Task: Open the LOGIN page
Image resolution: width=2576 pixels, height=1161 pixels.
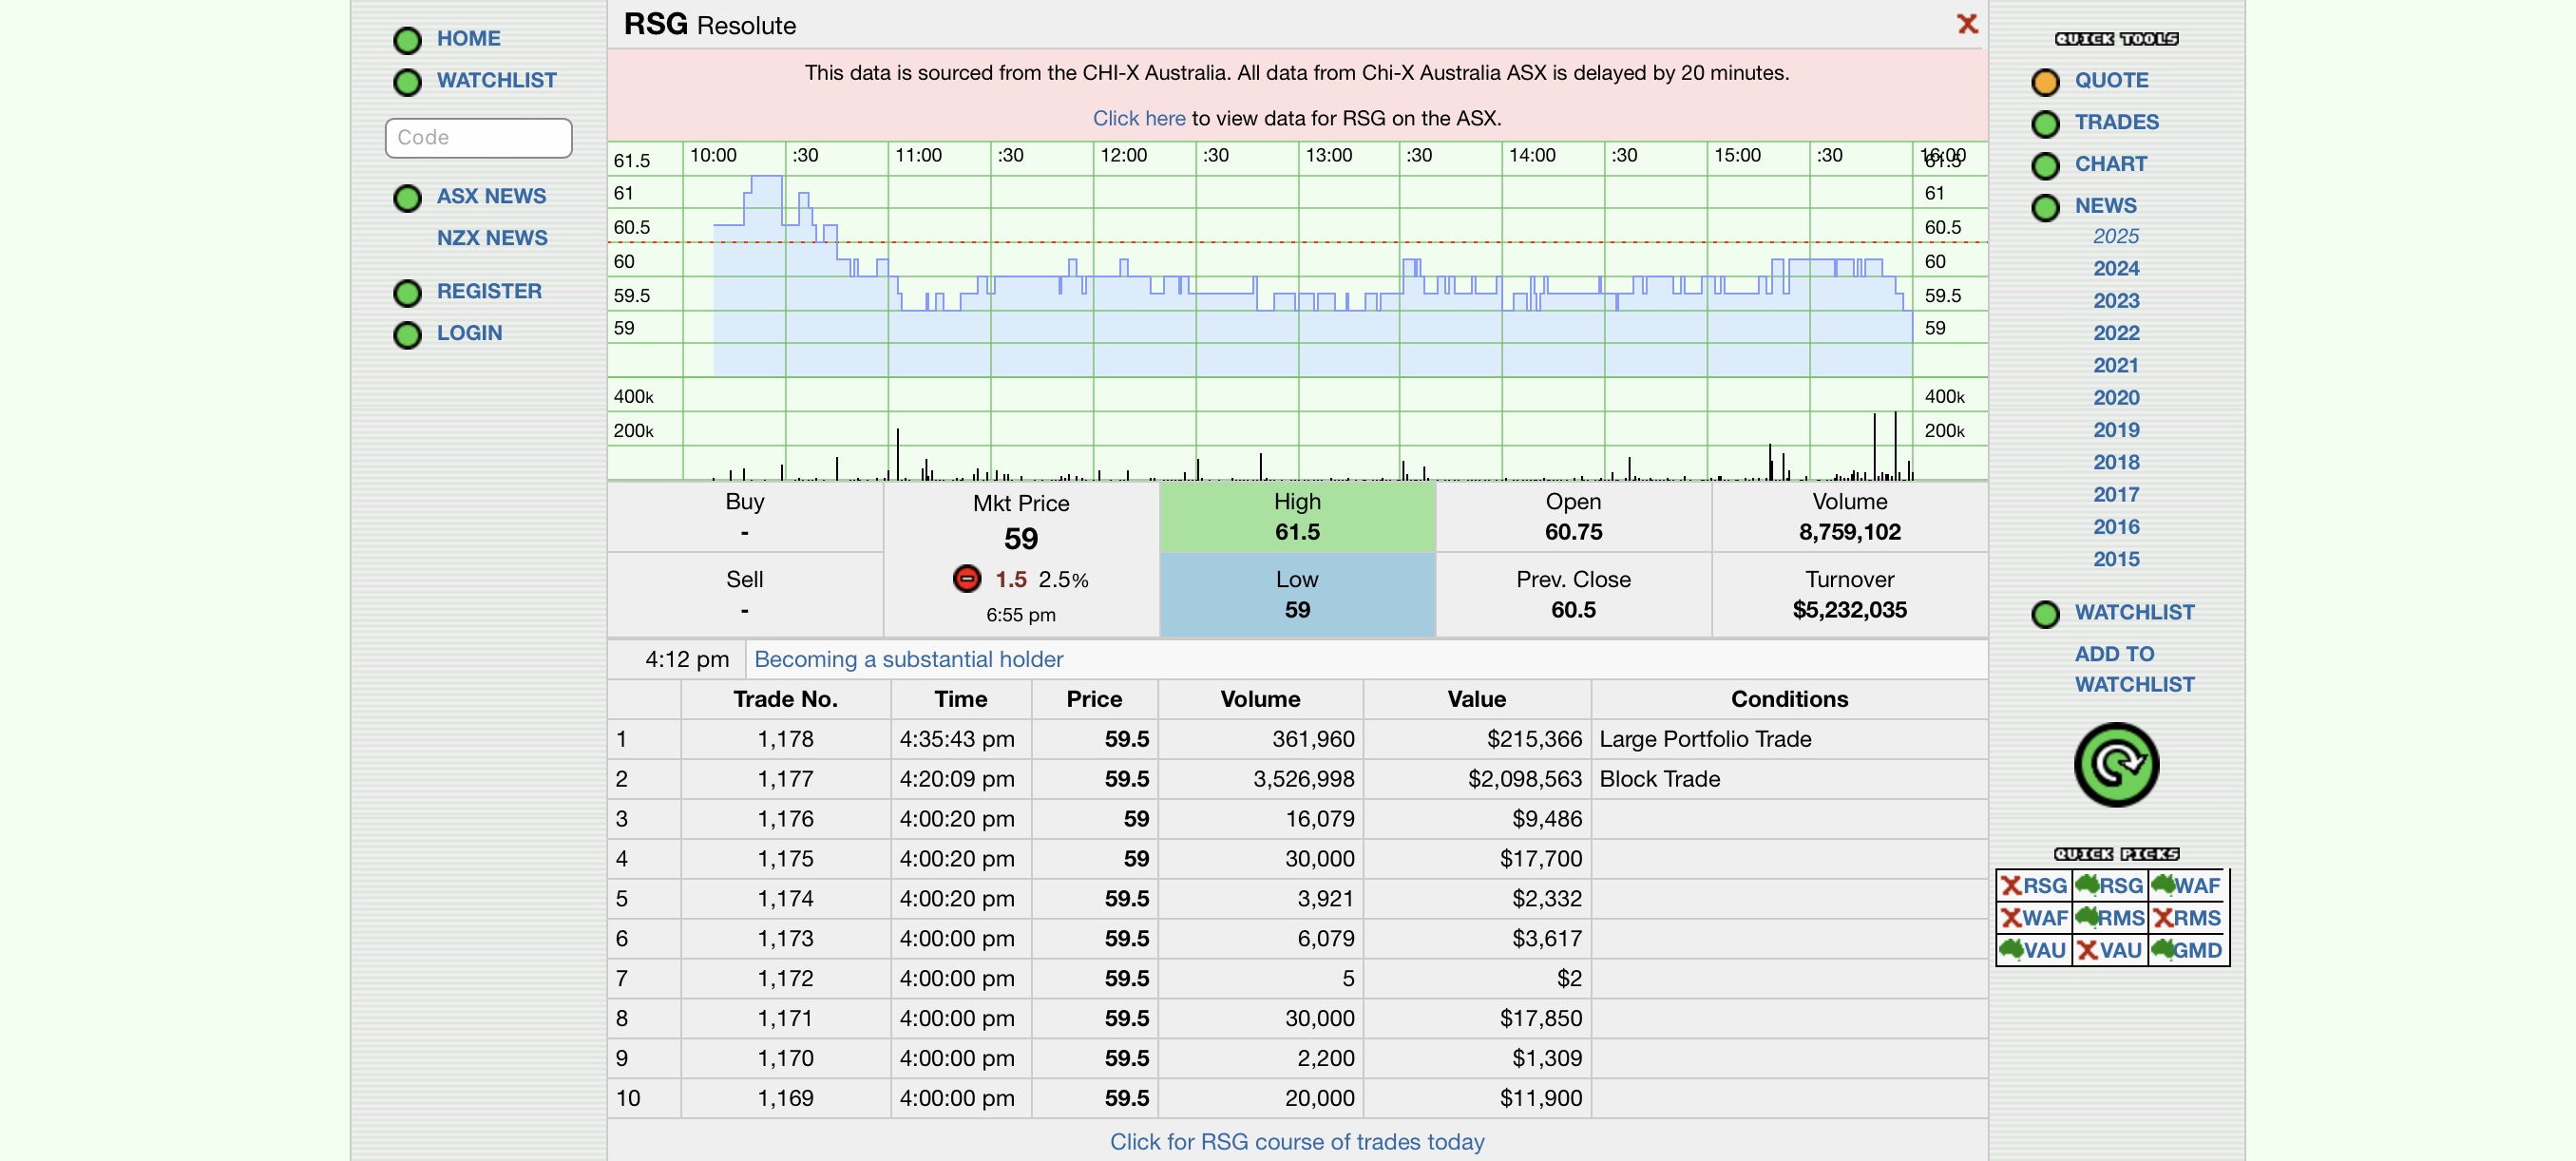Action: click(469, 333)
